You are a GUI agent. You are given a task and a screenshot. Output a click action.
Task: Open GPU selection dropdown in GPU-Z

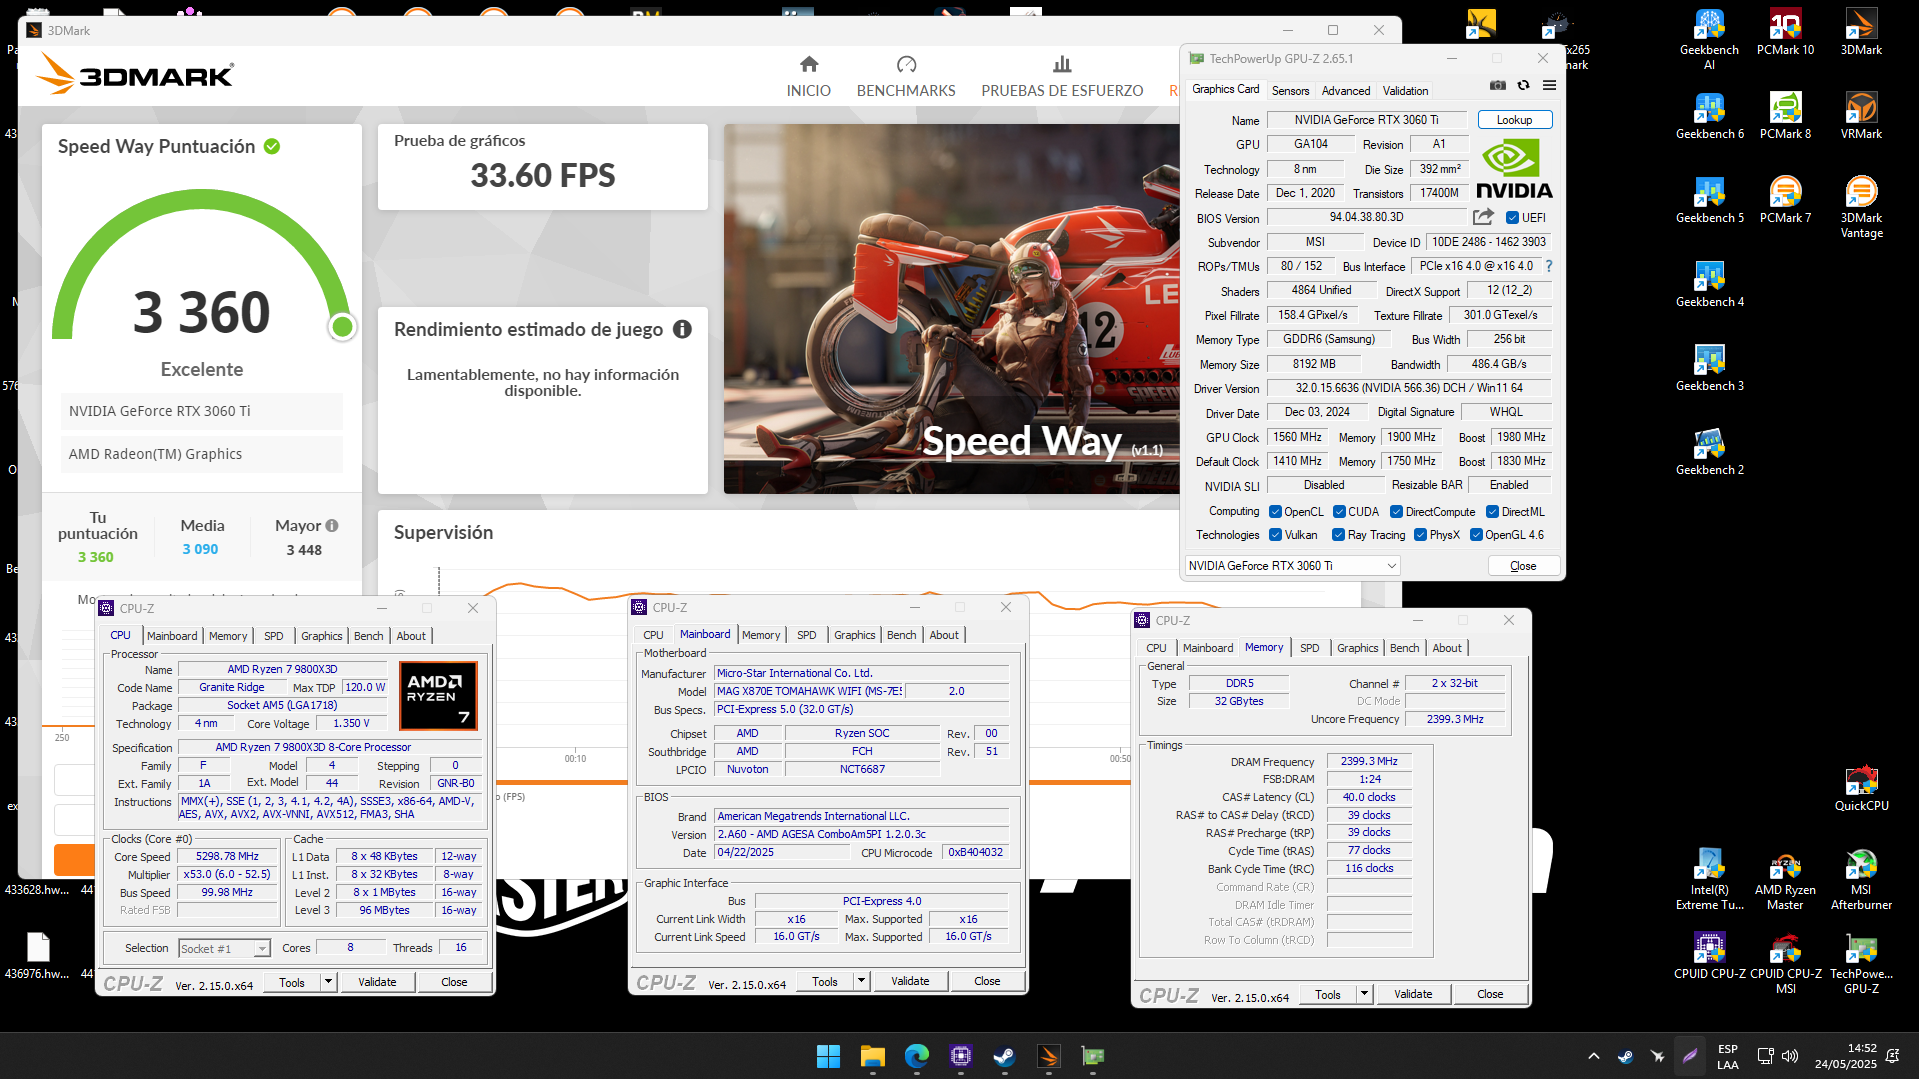pyautogui.click(x=1292, y=566)
